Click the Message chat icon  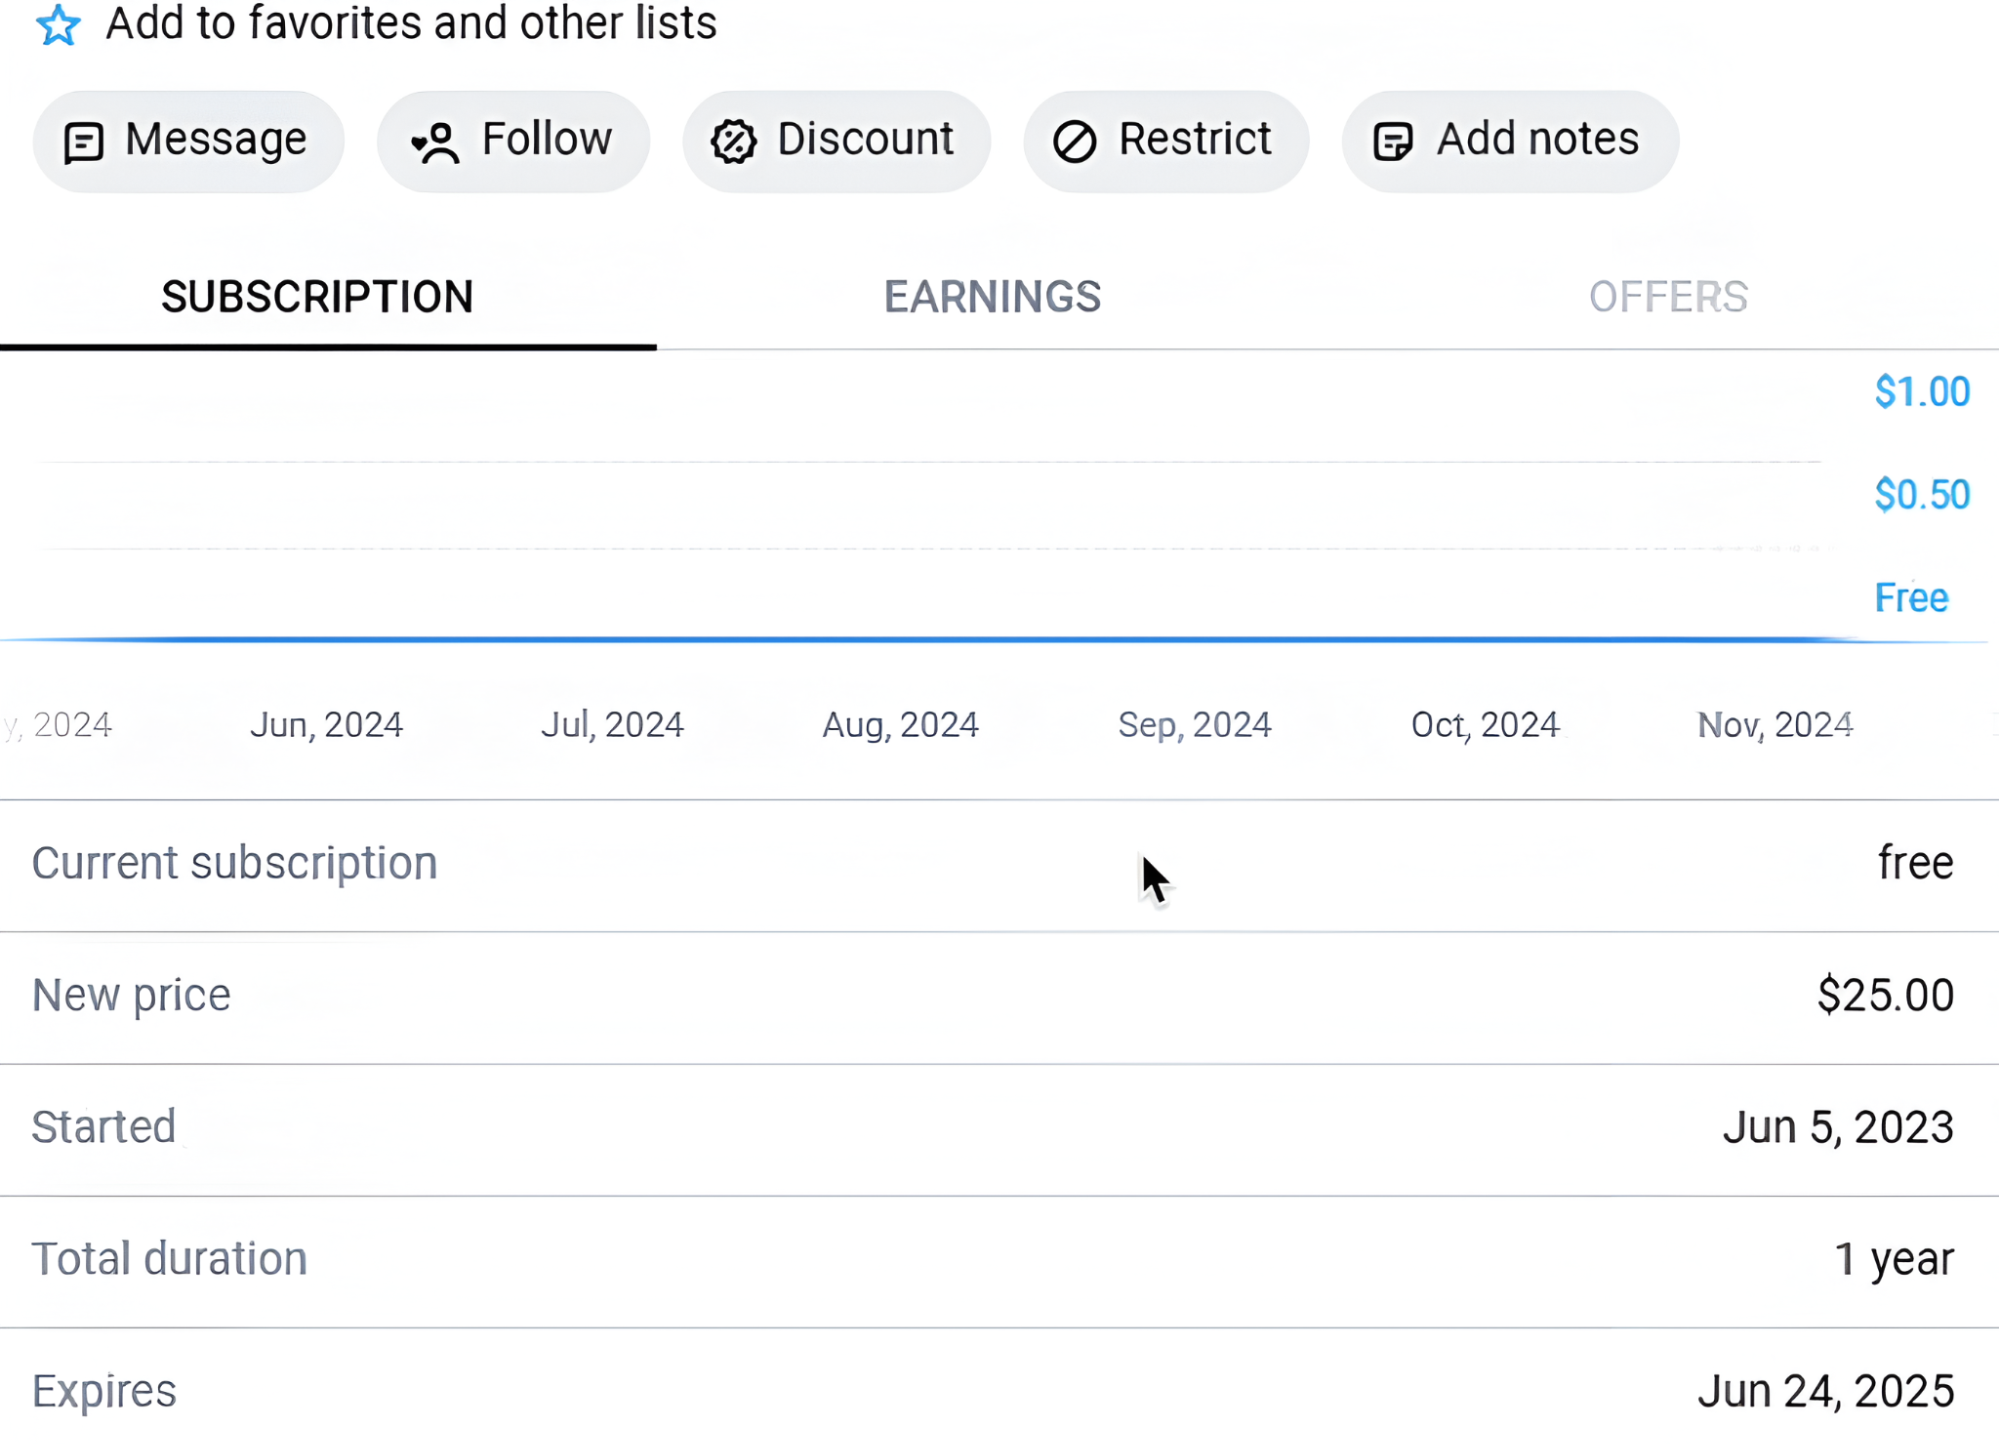(x=84, y=142)
